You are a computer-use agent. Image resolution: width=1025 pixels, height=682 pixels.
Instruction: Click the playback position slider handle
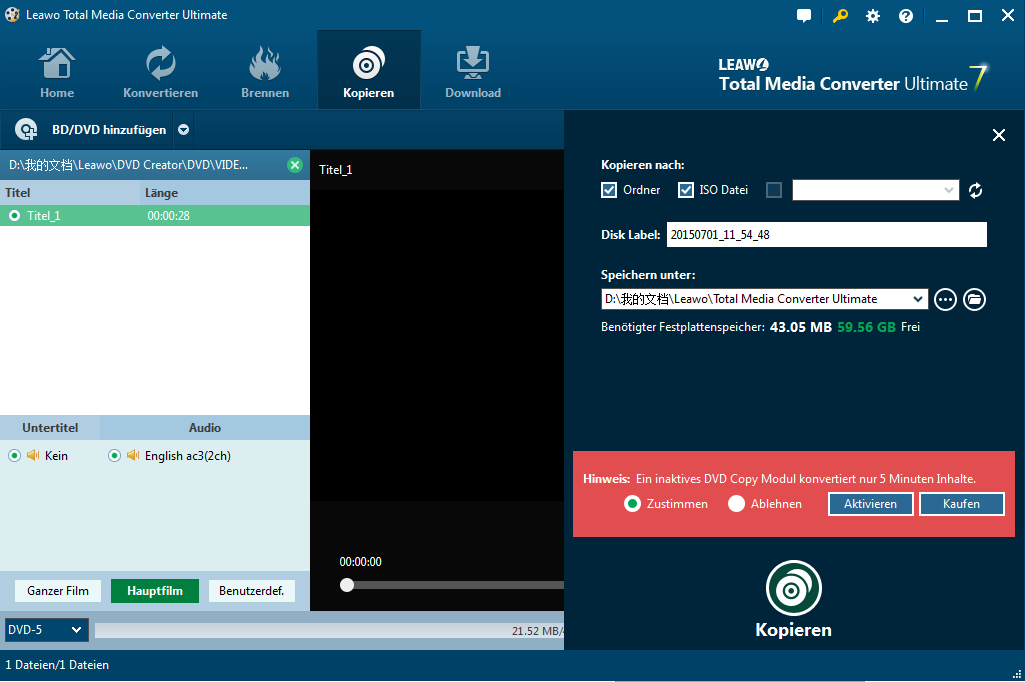point(347,585)
